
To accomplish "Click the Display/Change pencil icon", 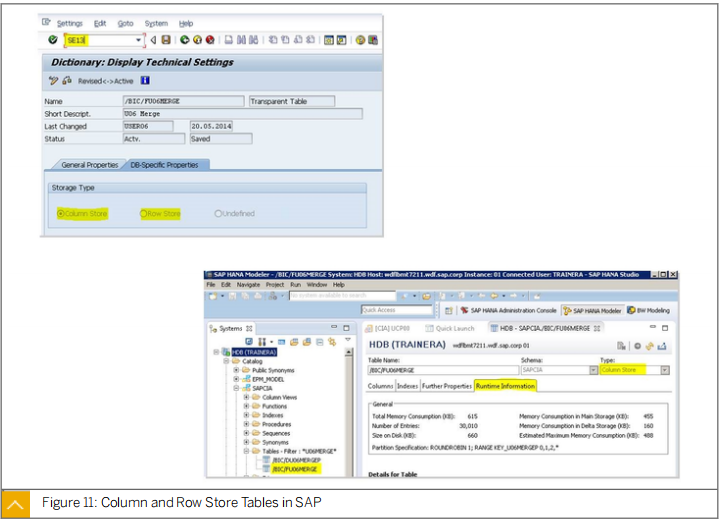I will click(x=53, y=81).
